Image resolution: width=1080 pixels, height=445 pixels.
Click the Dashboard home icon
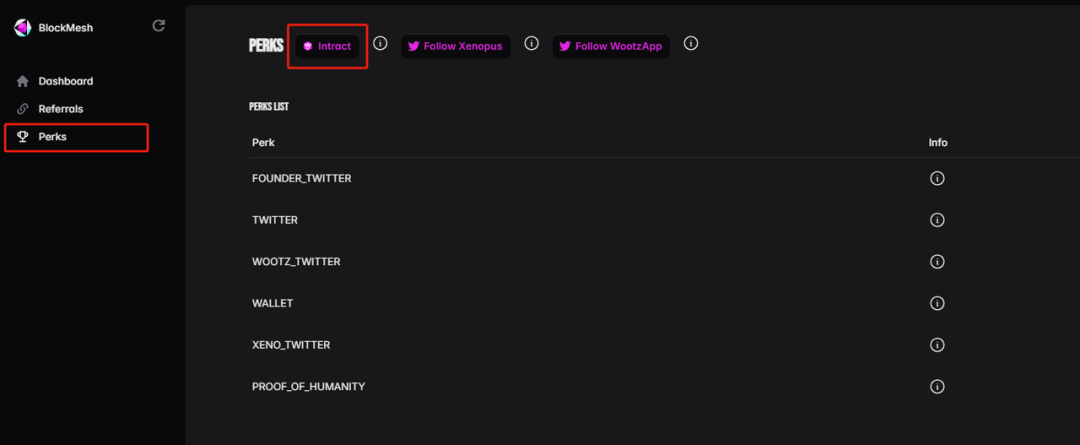(x=23, y=81)
